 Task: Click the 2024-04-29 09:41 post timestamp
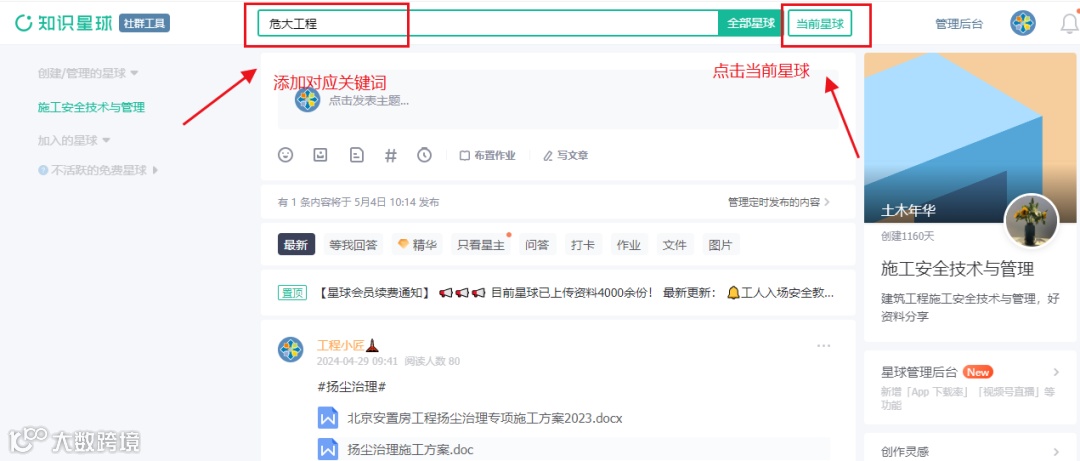(357, 361)
